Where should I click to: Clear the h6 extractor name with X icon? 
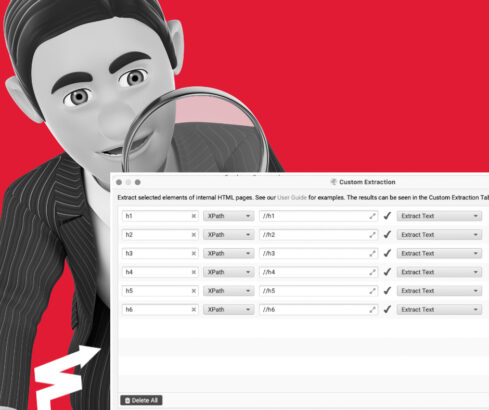point(194,309)
